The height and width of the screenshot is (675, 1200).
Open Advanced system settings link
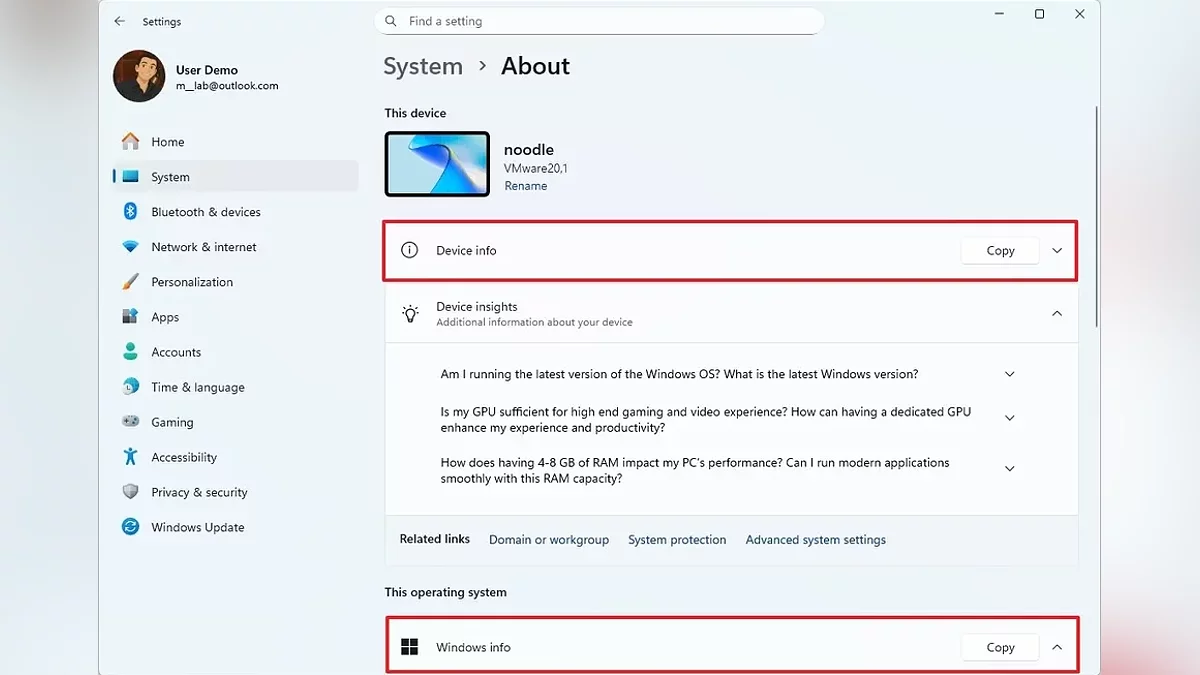815,540
